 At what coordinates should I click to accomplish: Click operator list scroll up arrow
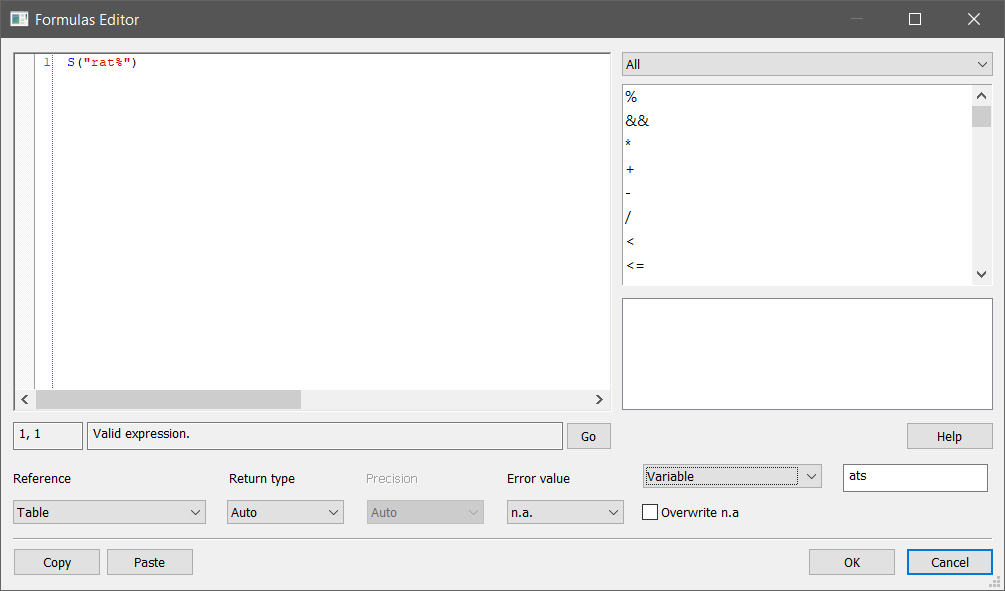click(x=981, y=96)
